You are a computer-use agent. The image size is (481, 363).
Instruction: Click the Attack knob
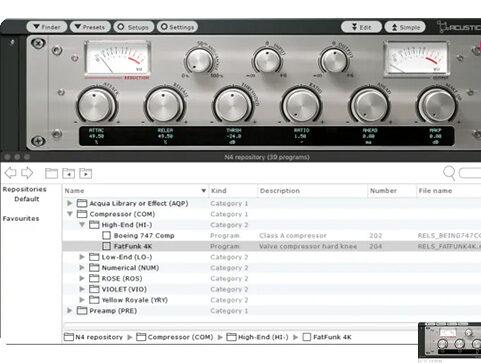click(x=96, y=105)
